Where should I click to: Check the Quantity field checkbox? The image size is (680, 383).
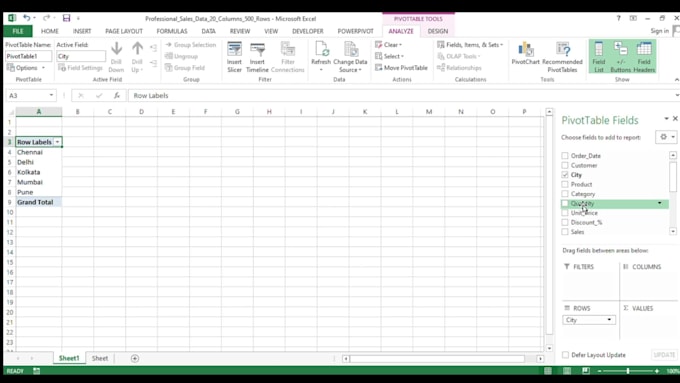(565, 203)
